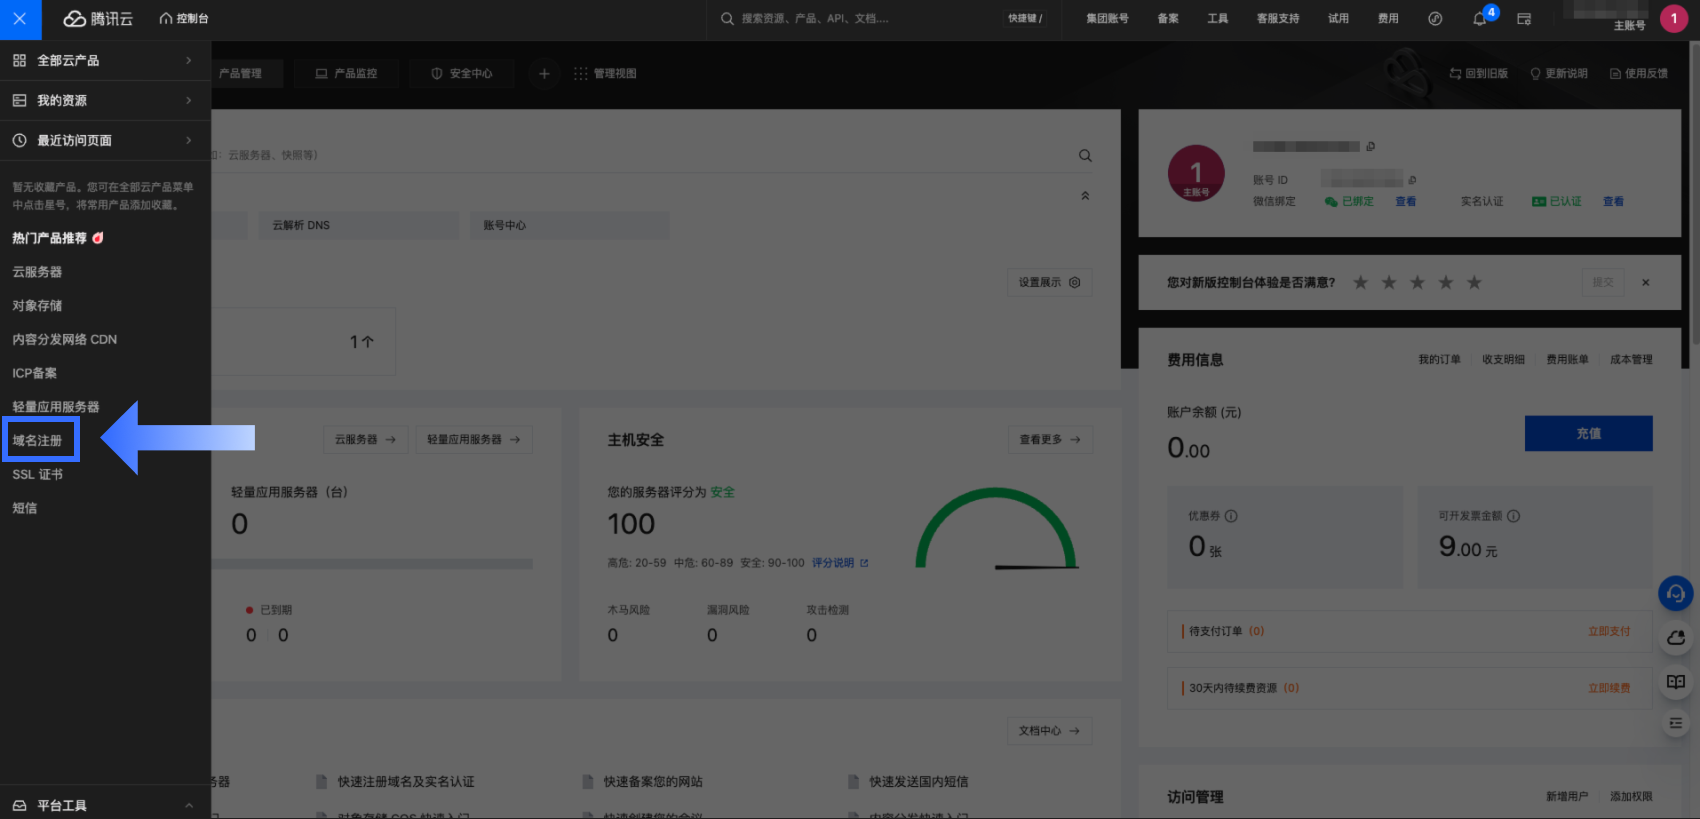Expand the 我的资源 submenu
The height and width of the screenshot is (819, 1700).
tap(105, 101)
